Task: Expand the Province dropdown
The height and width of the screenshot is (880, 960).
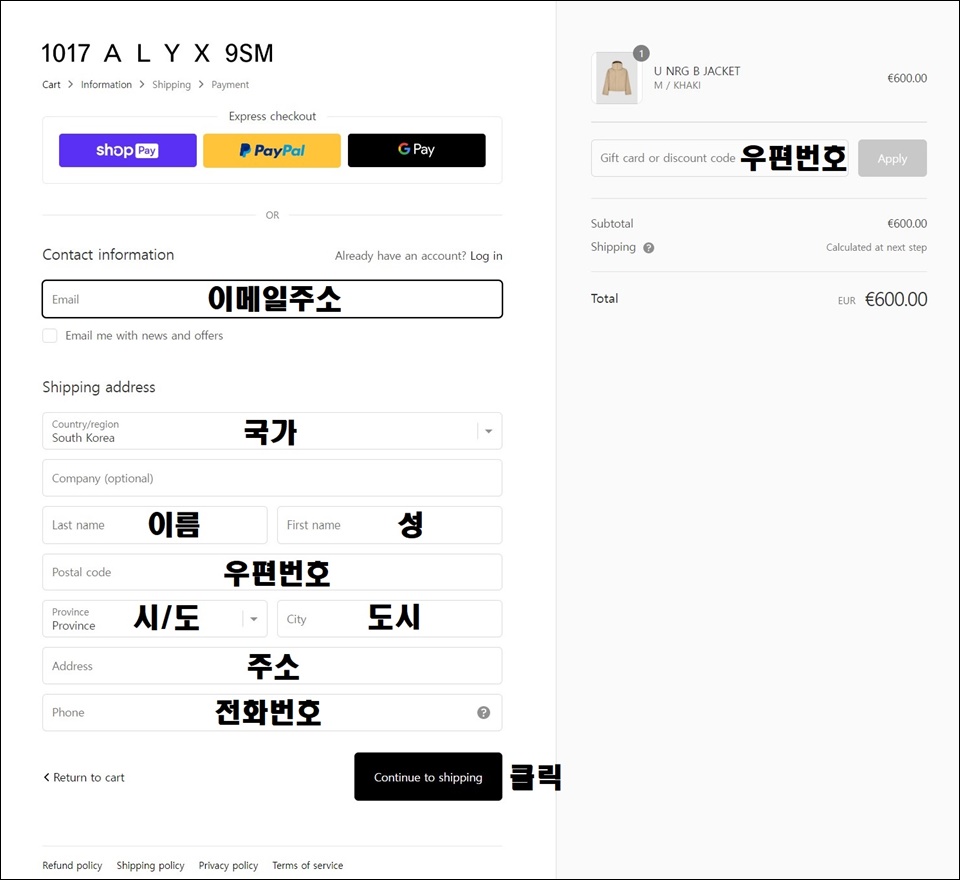Action: pos(155,619)
